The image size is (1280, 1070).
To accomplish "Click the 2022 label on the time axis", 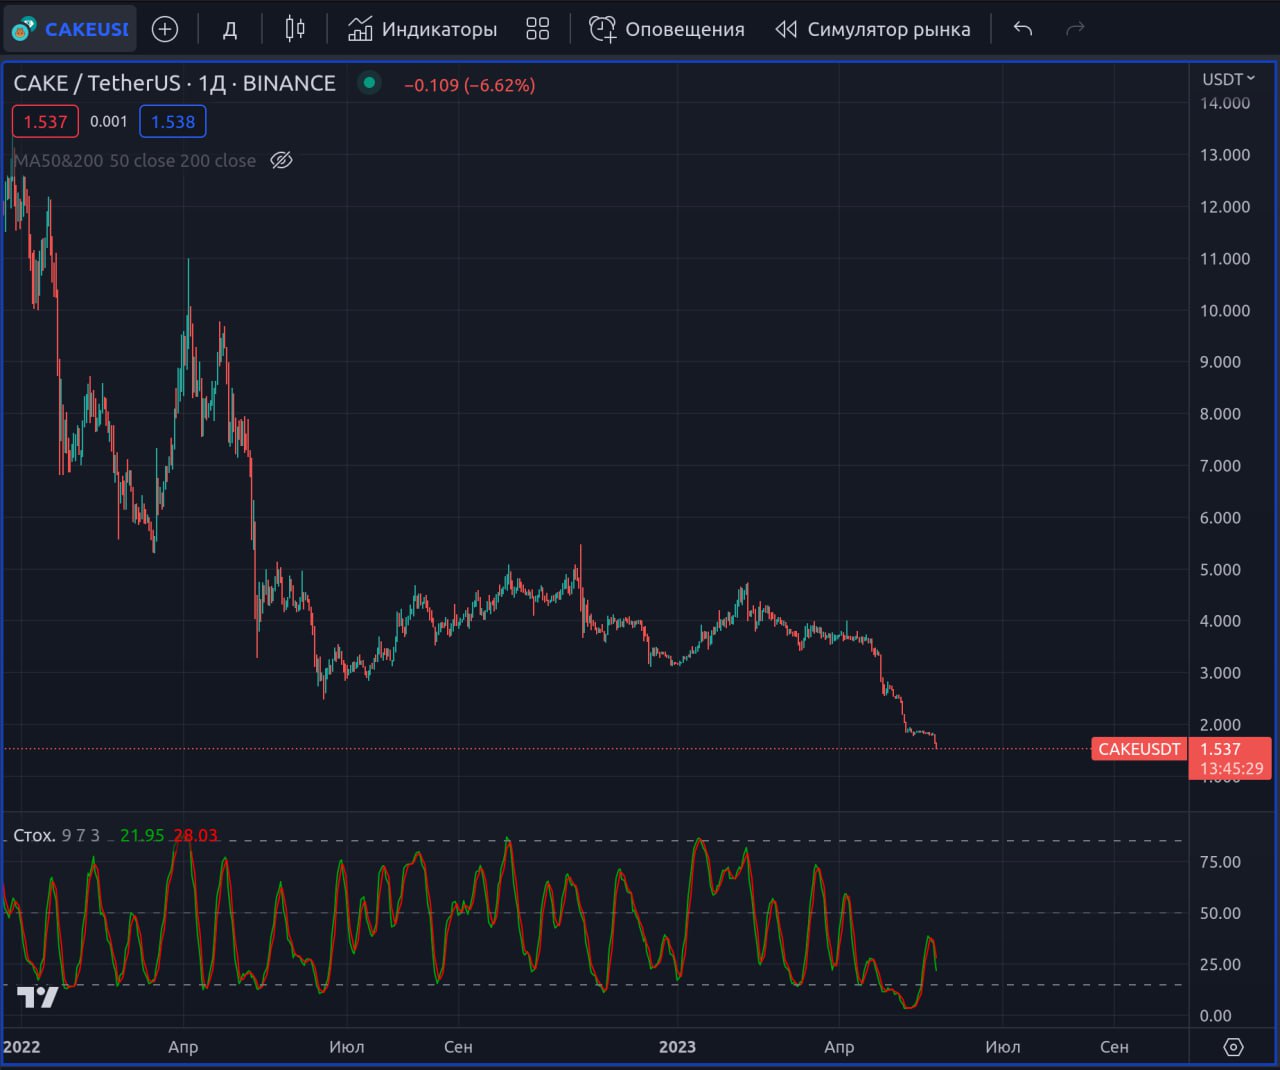I will coord(22,1047).
